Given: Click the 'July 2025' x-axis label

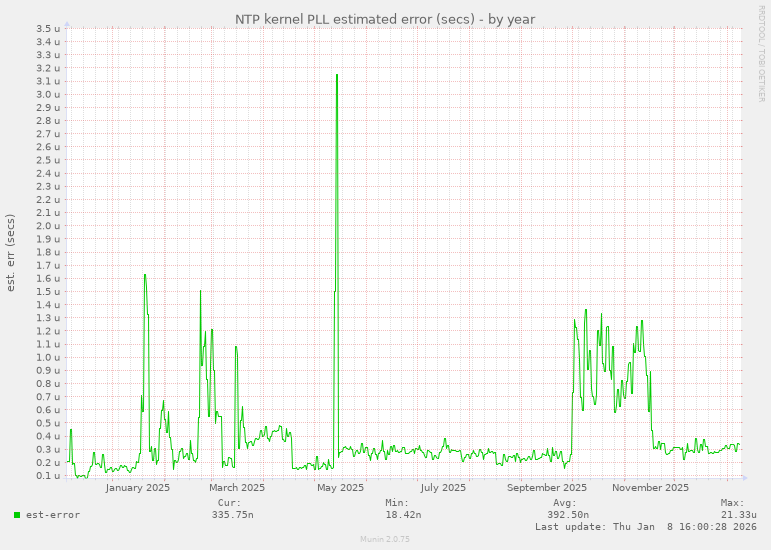Looking at the screenshot, I should [x=443, y=488].
